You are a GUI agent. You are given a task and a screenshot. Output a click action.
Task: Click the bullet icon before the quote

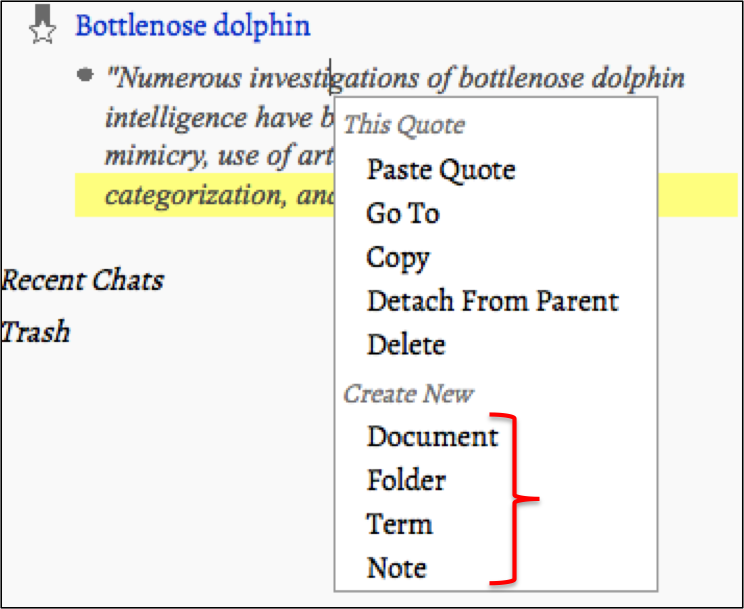(x=86, y=75)
